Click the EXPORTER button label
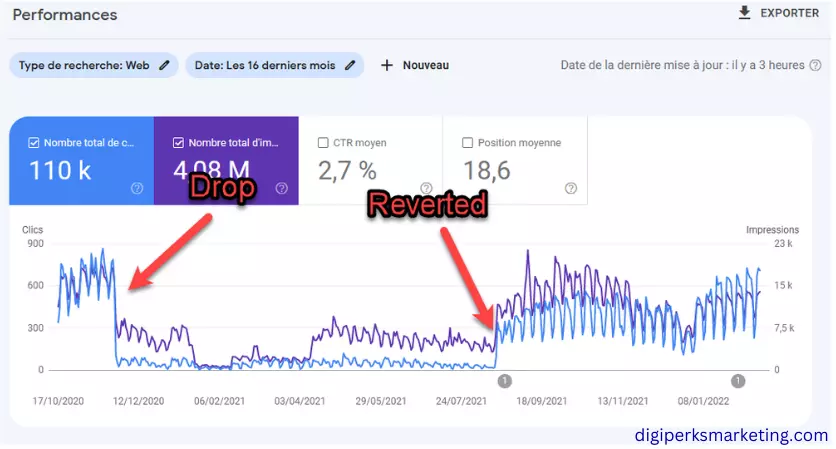 (790, 13)
